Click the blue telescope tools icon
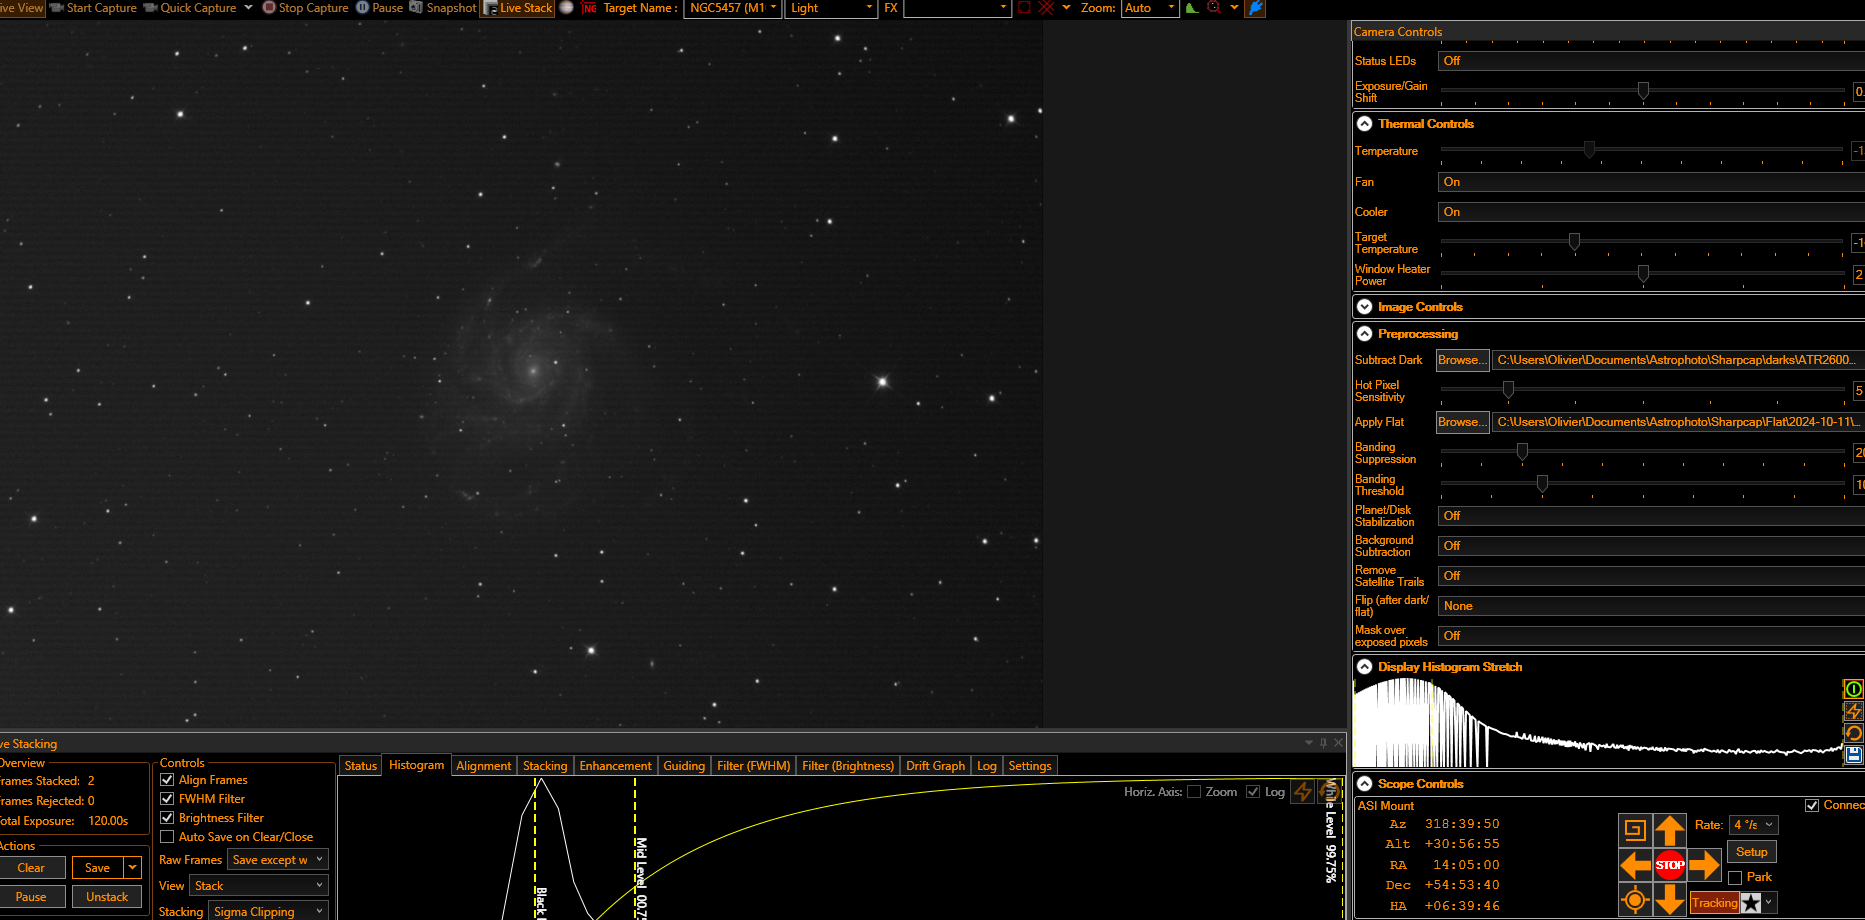The image size is (1865, 920). click(x=1256, y=8)
